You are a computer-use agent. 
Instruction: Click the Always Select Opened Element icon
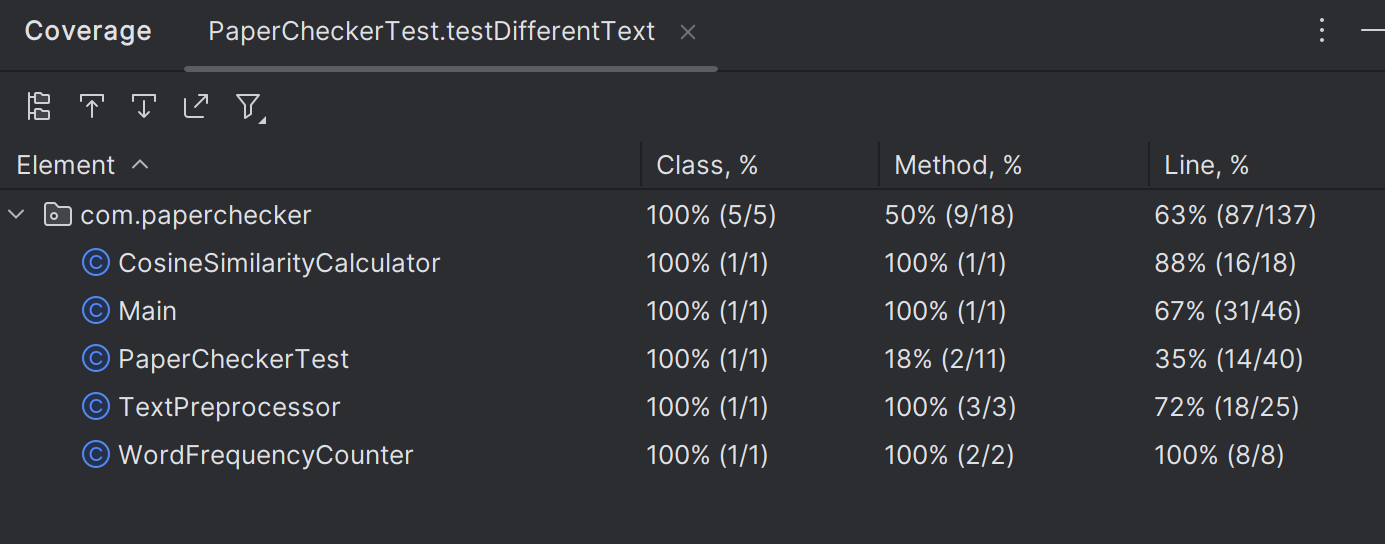click(144, 107)
